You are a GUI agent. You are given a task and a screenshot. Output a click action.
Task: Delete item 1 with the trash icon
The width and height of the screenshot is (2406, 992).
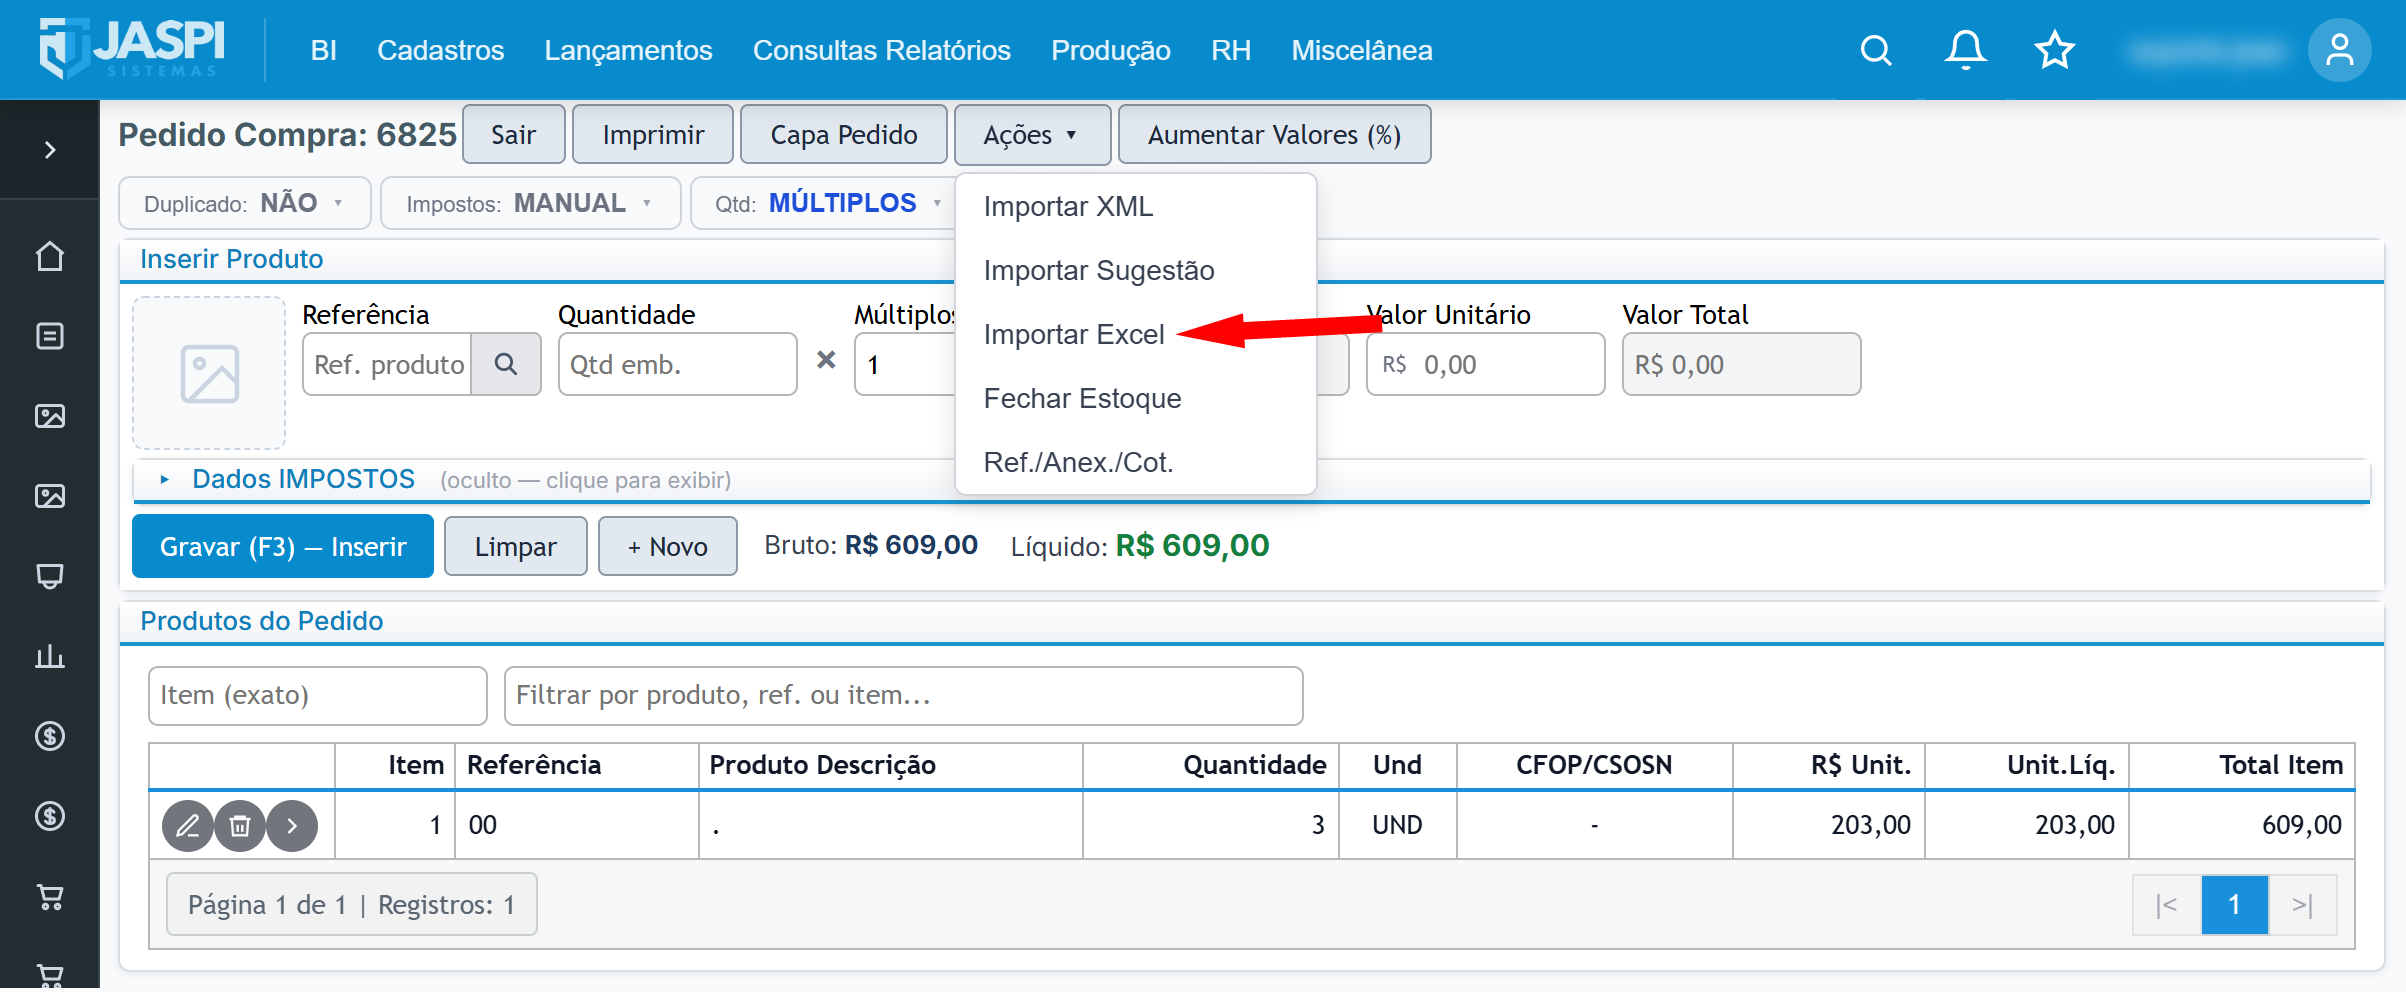(240, 826)
